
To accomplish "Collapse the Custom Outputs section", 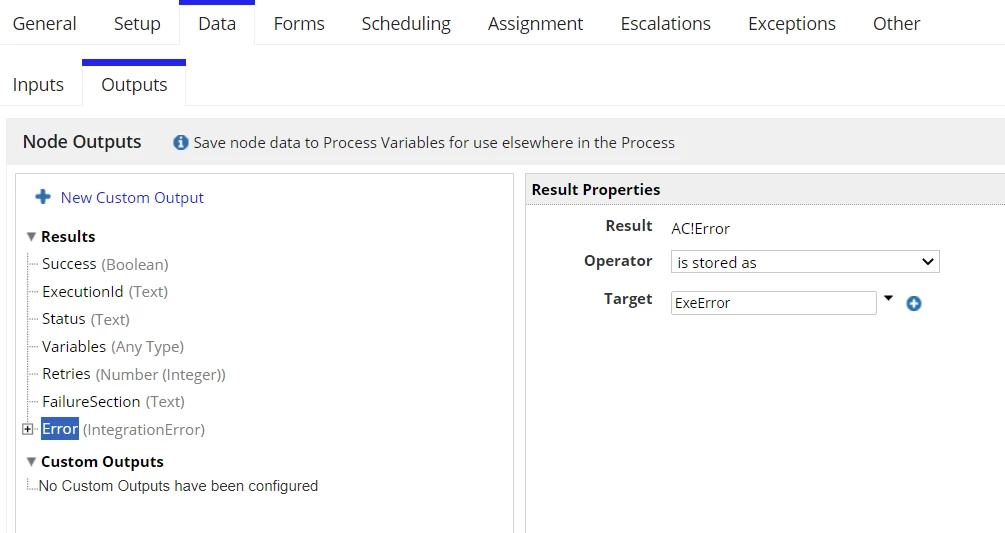I will [31, 461].
